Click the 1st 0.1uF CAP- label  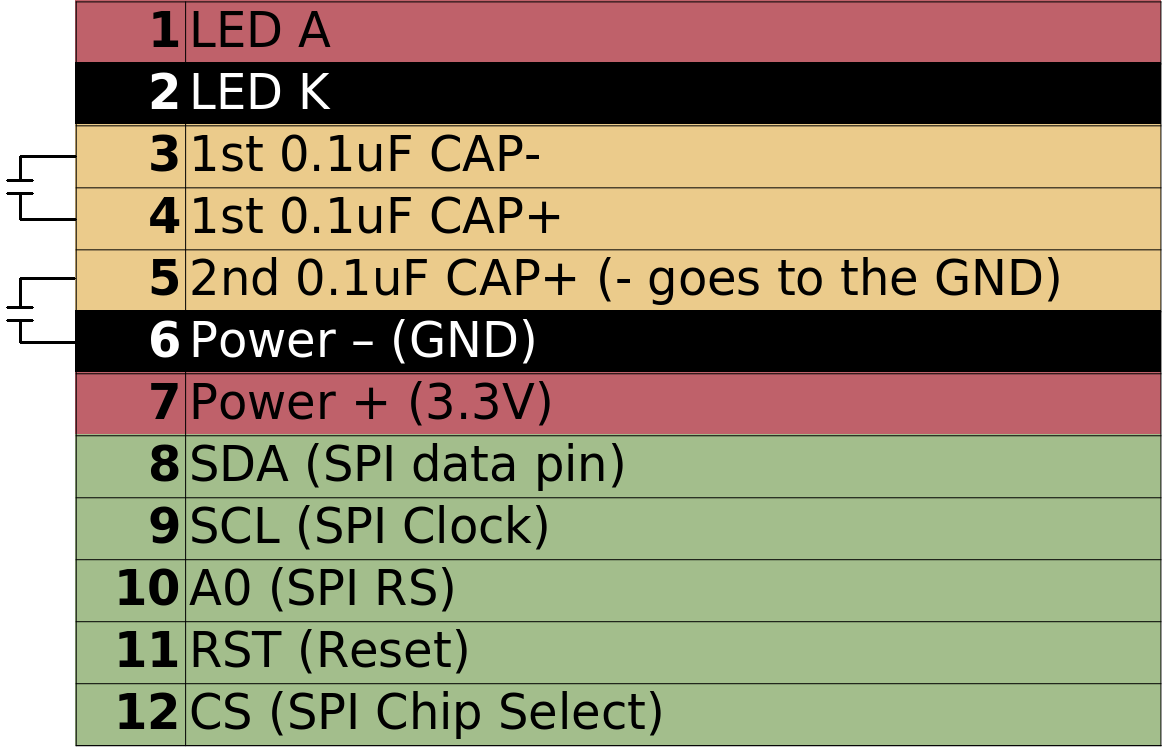pyautogui.click(x=365, y=156)
